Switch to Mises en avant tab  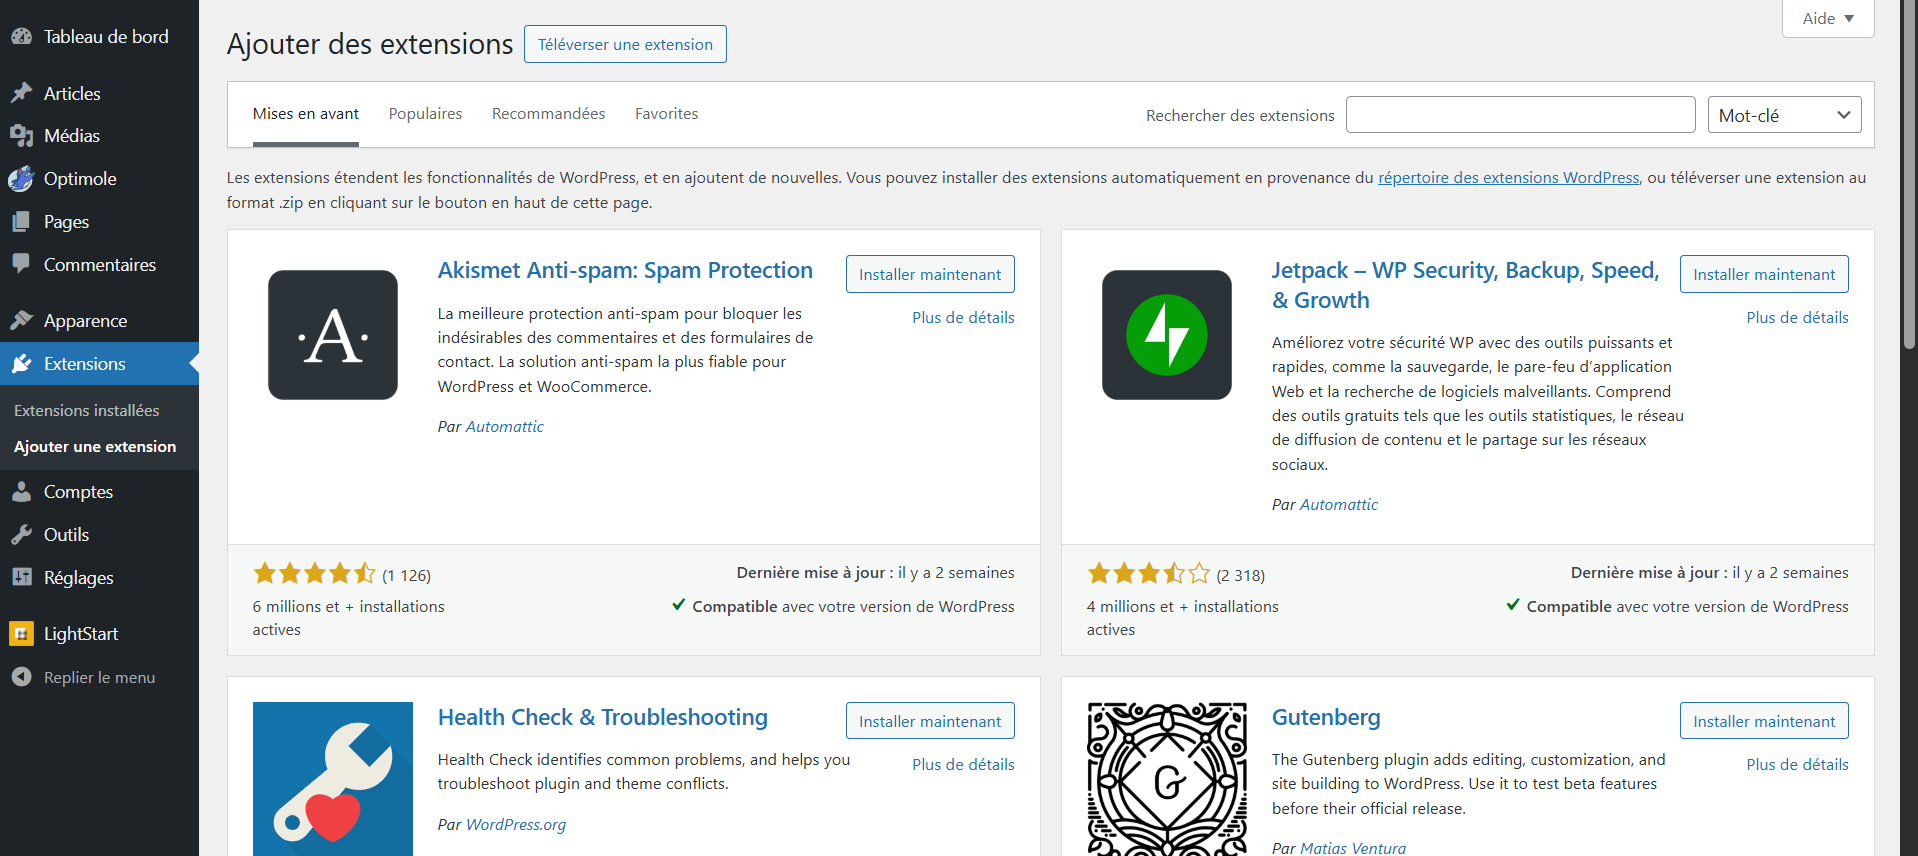pos(306,114)
